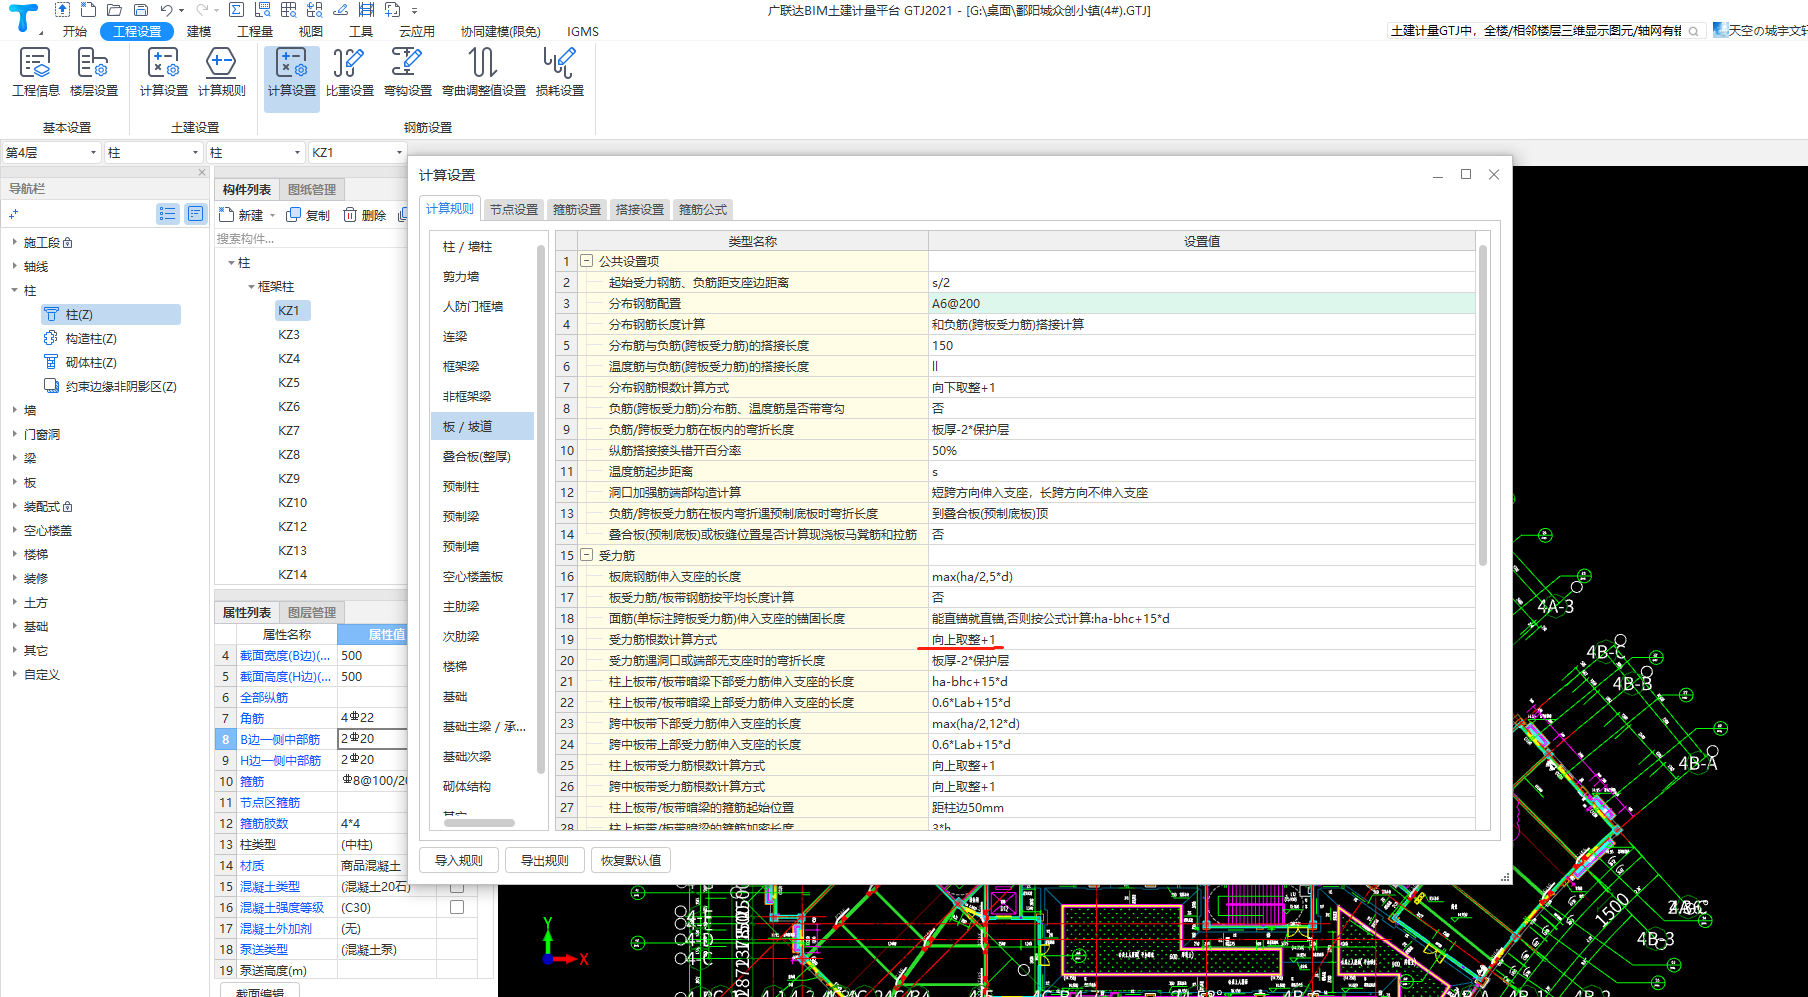Open 开始 ribbon tab
This screenshot has width=1808, height=997.
(x=75, y=31)
